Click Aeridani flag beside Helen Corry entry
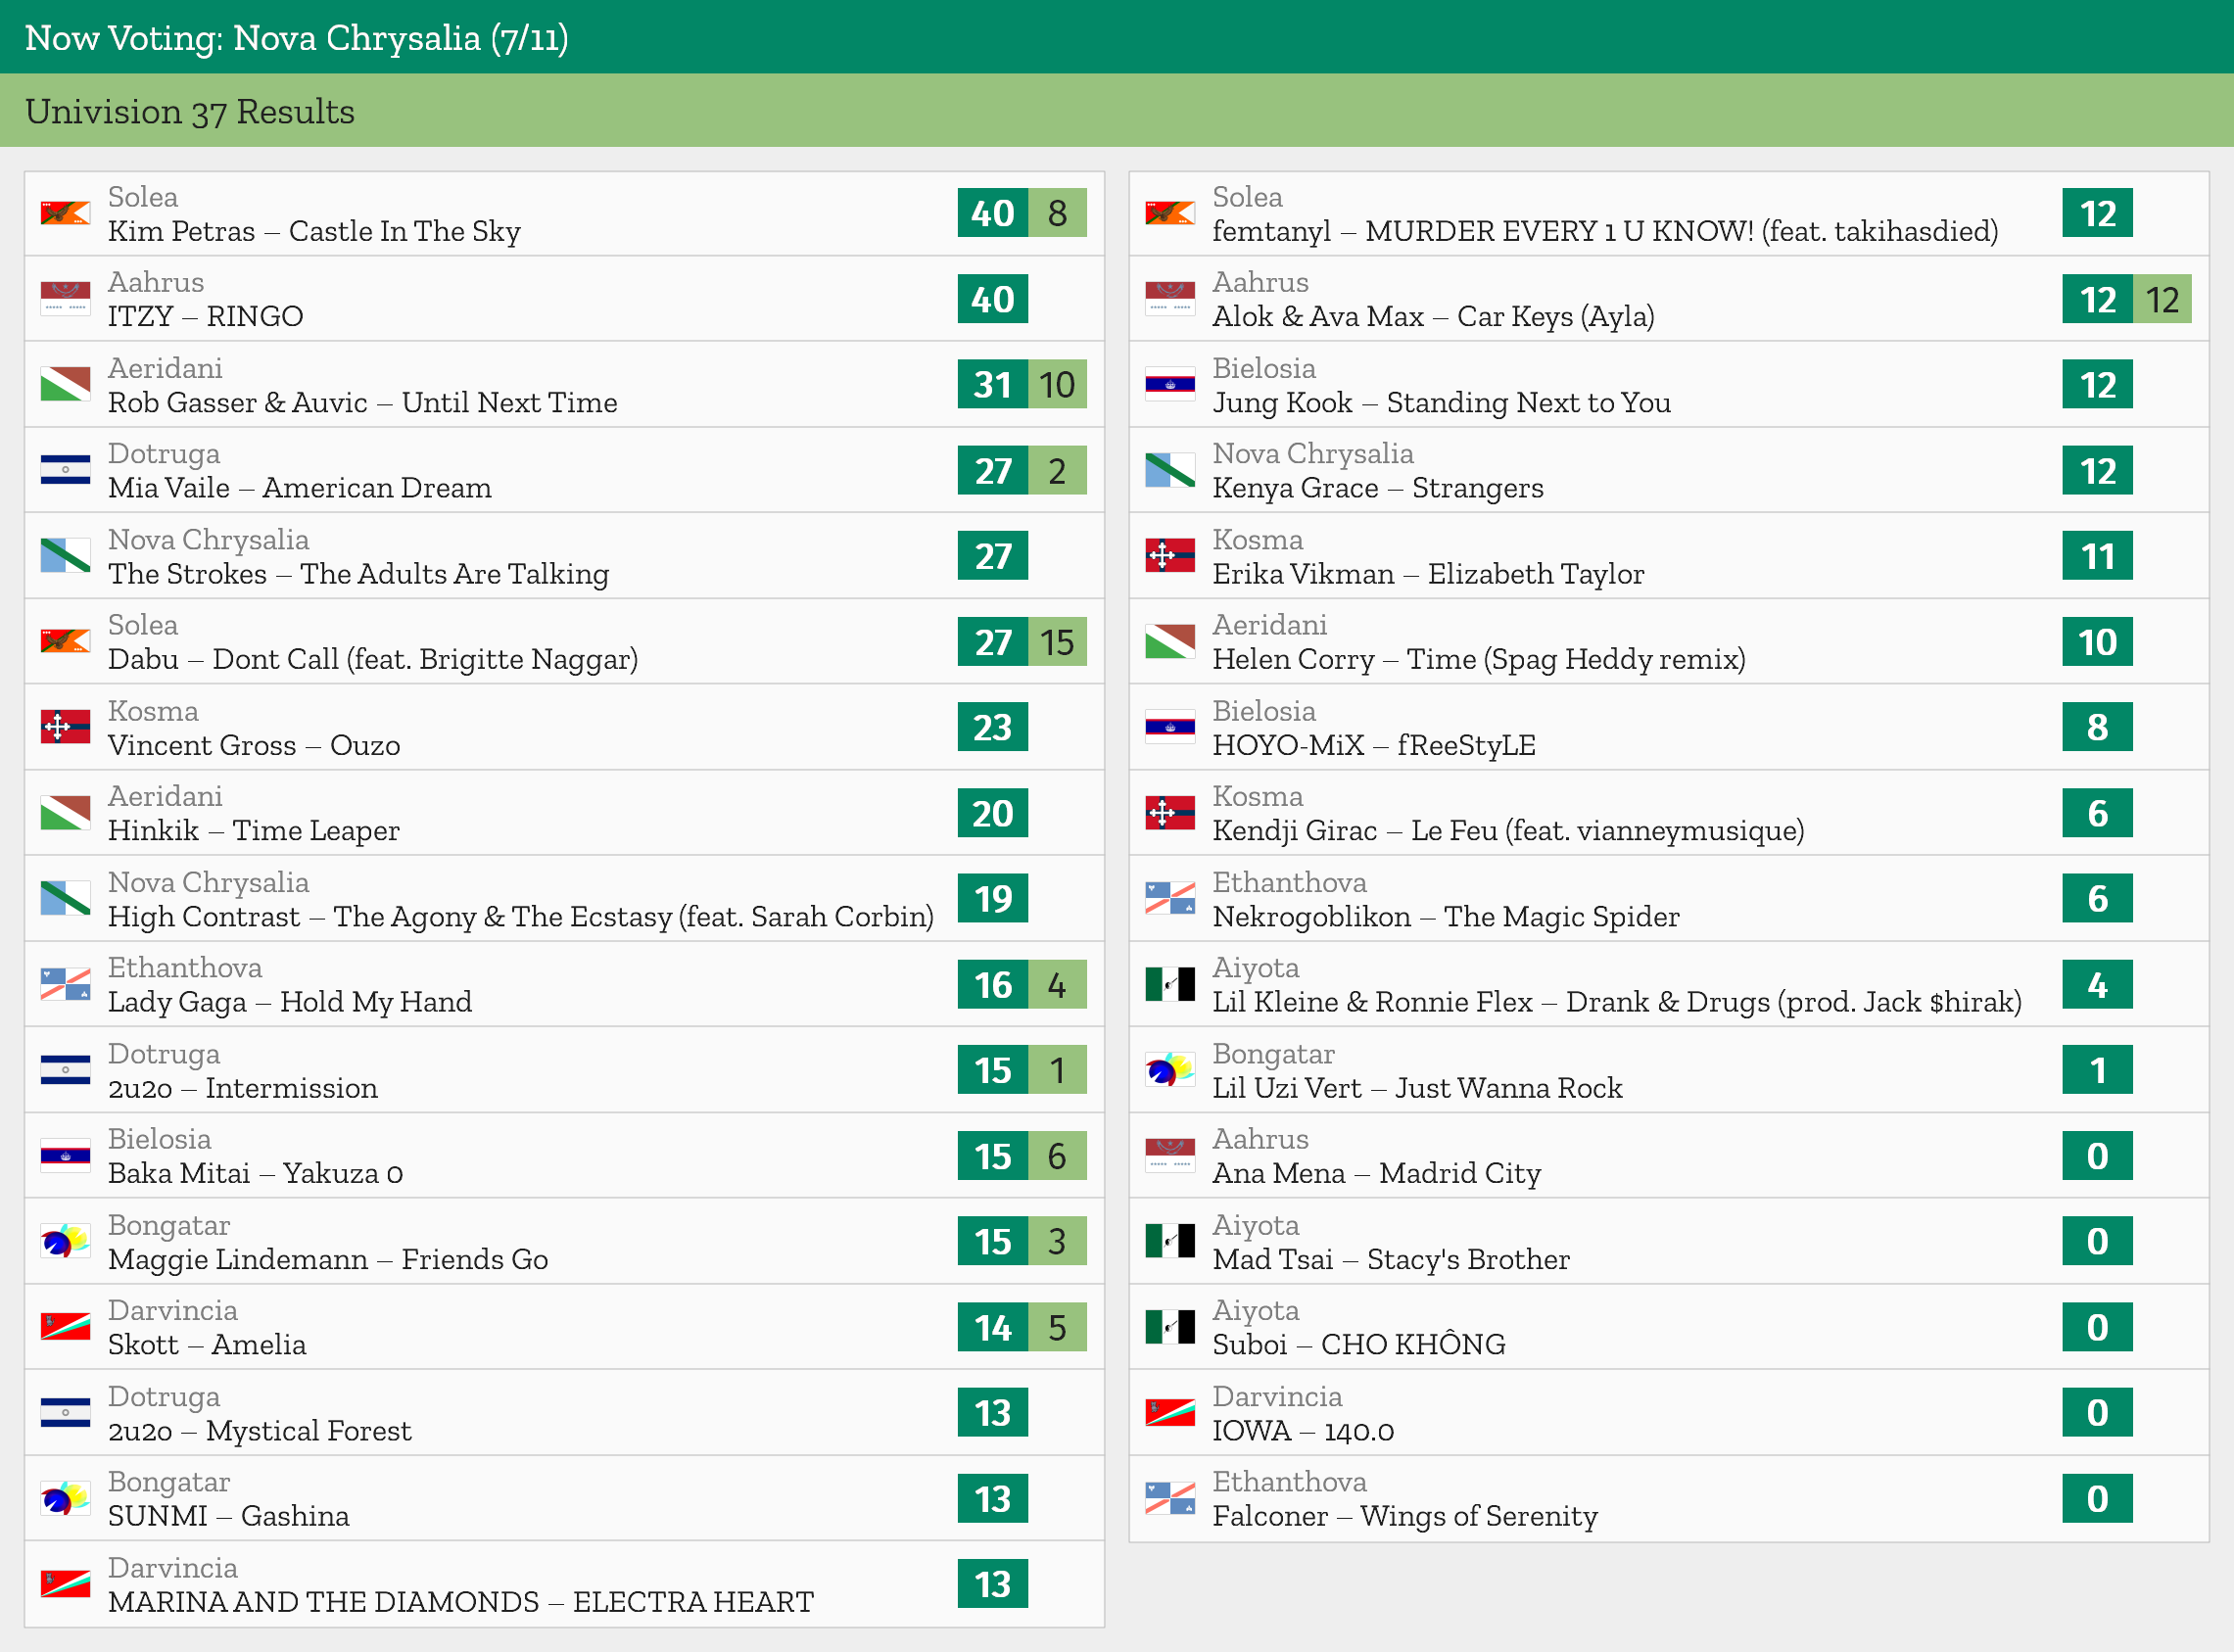The image size is (2234, 1652). point(1170,642)
